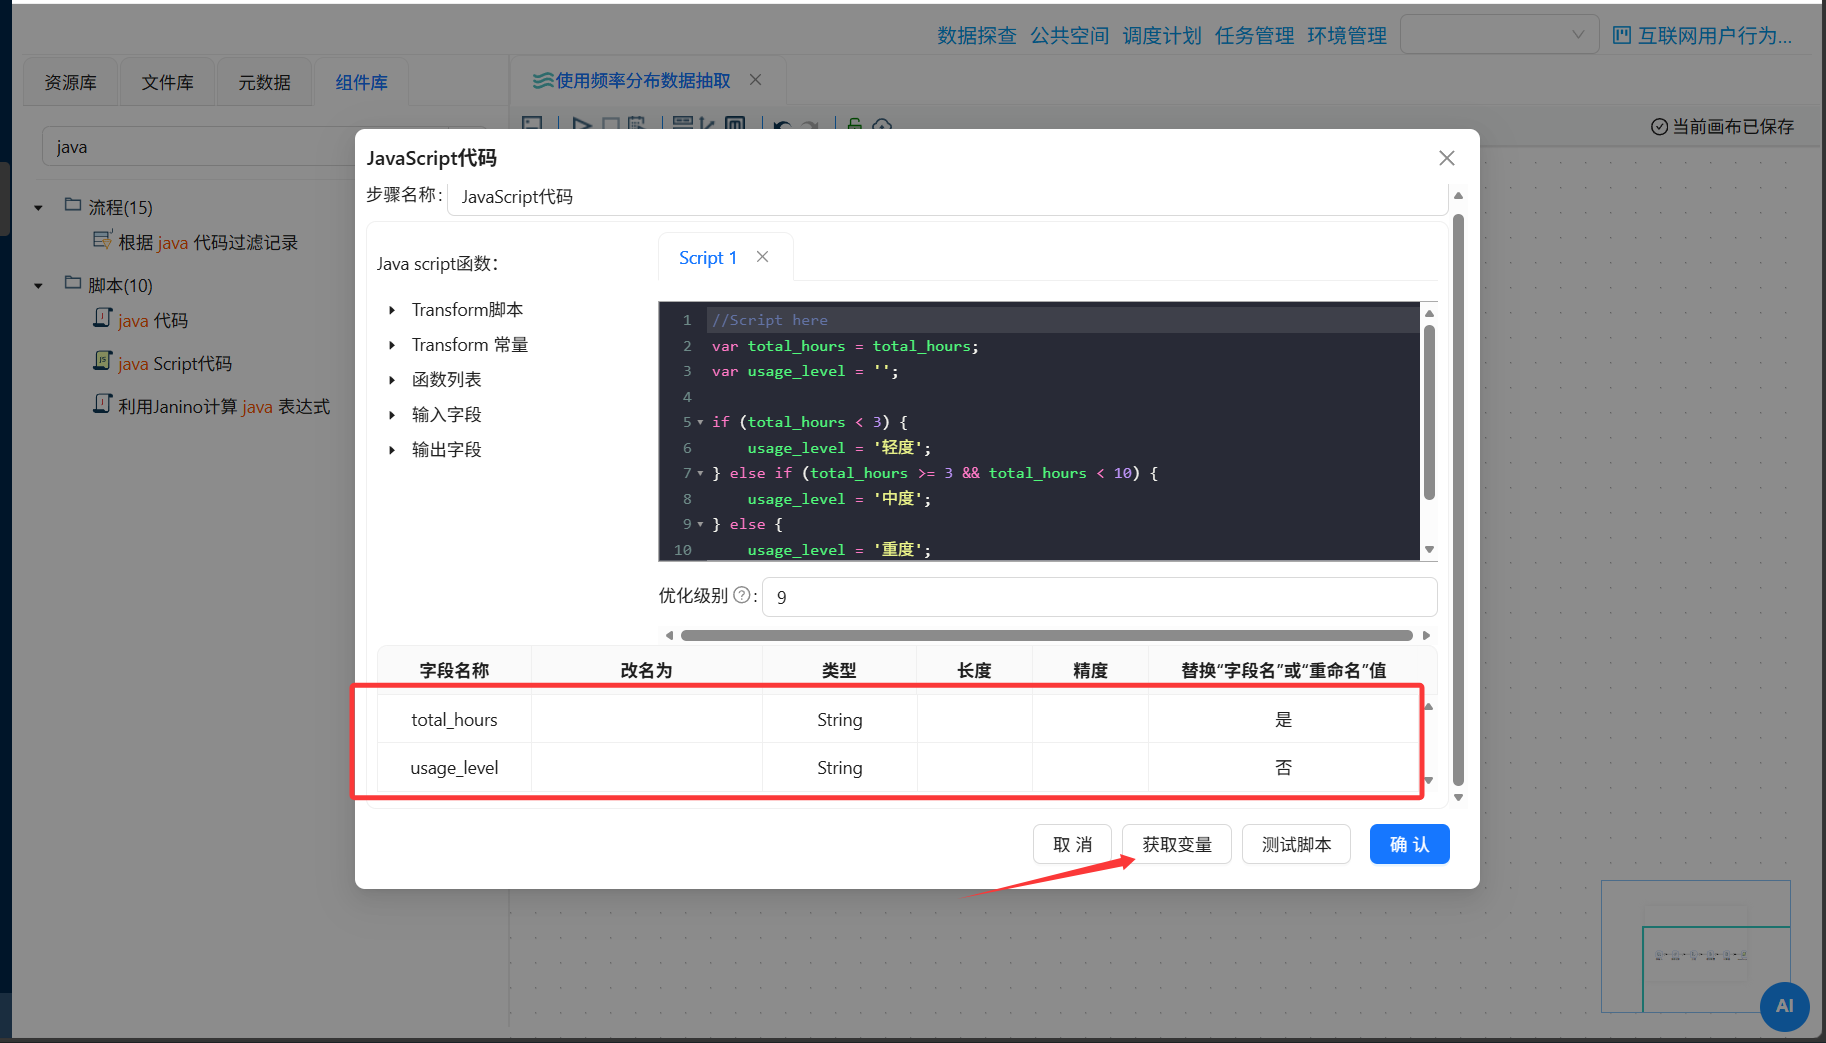Screen dimensions: 1826x1043
Task: Click the code editor vertical scrollbar
Action: point(1429,412)
